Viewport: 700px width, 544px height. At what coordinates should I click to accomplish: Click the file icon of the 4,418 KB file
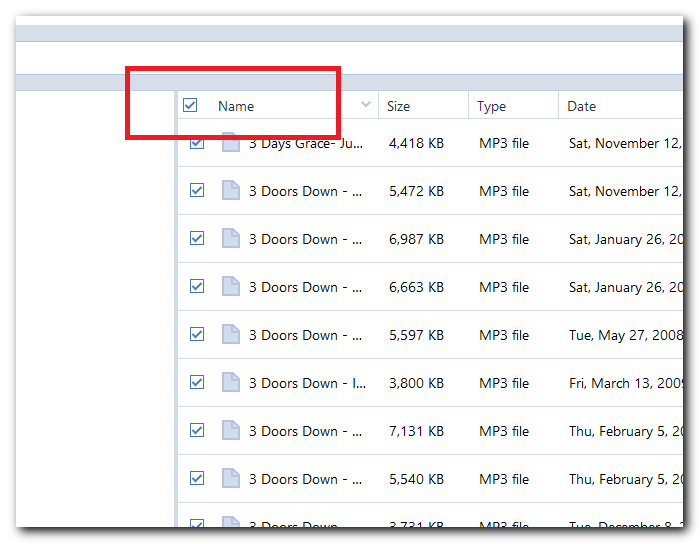231,142
